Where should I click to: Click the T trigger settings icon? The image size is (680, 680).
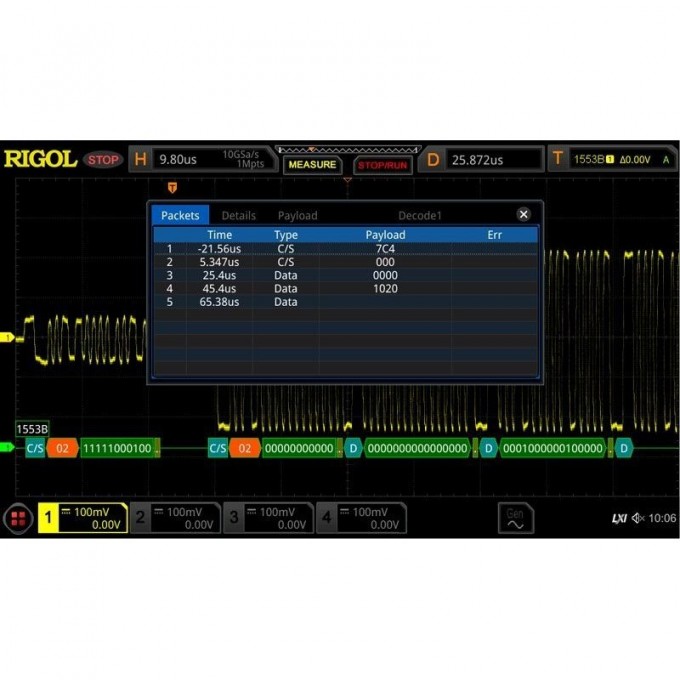tap(557, 159)
